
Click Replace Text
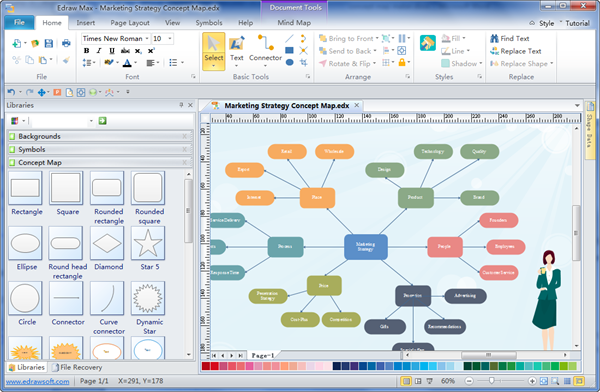pos(516,51)
